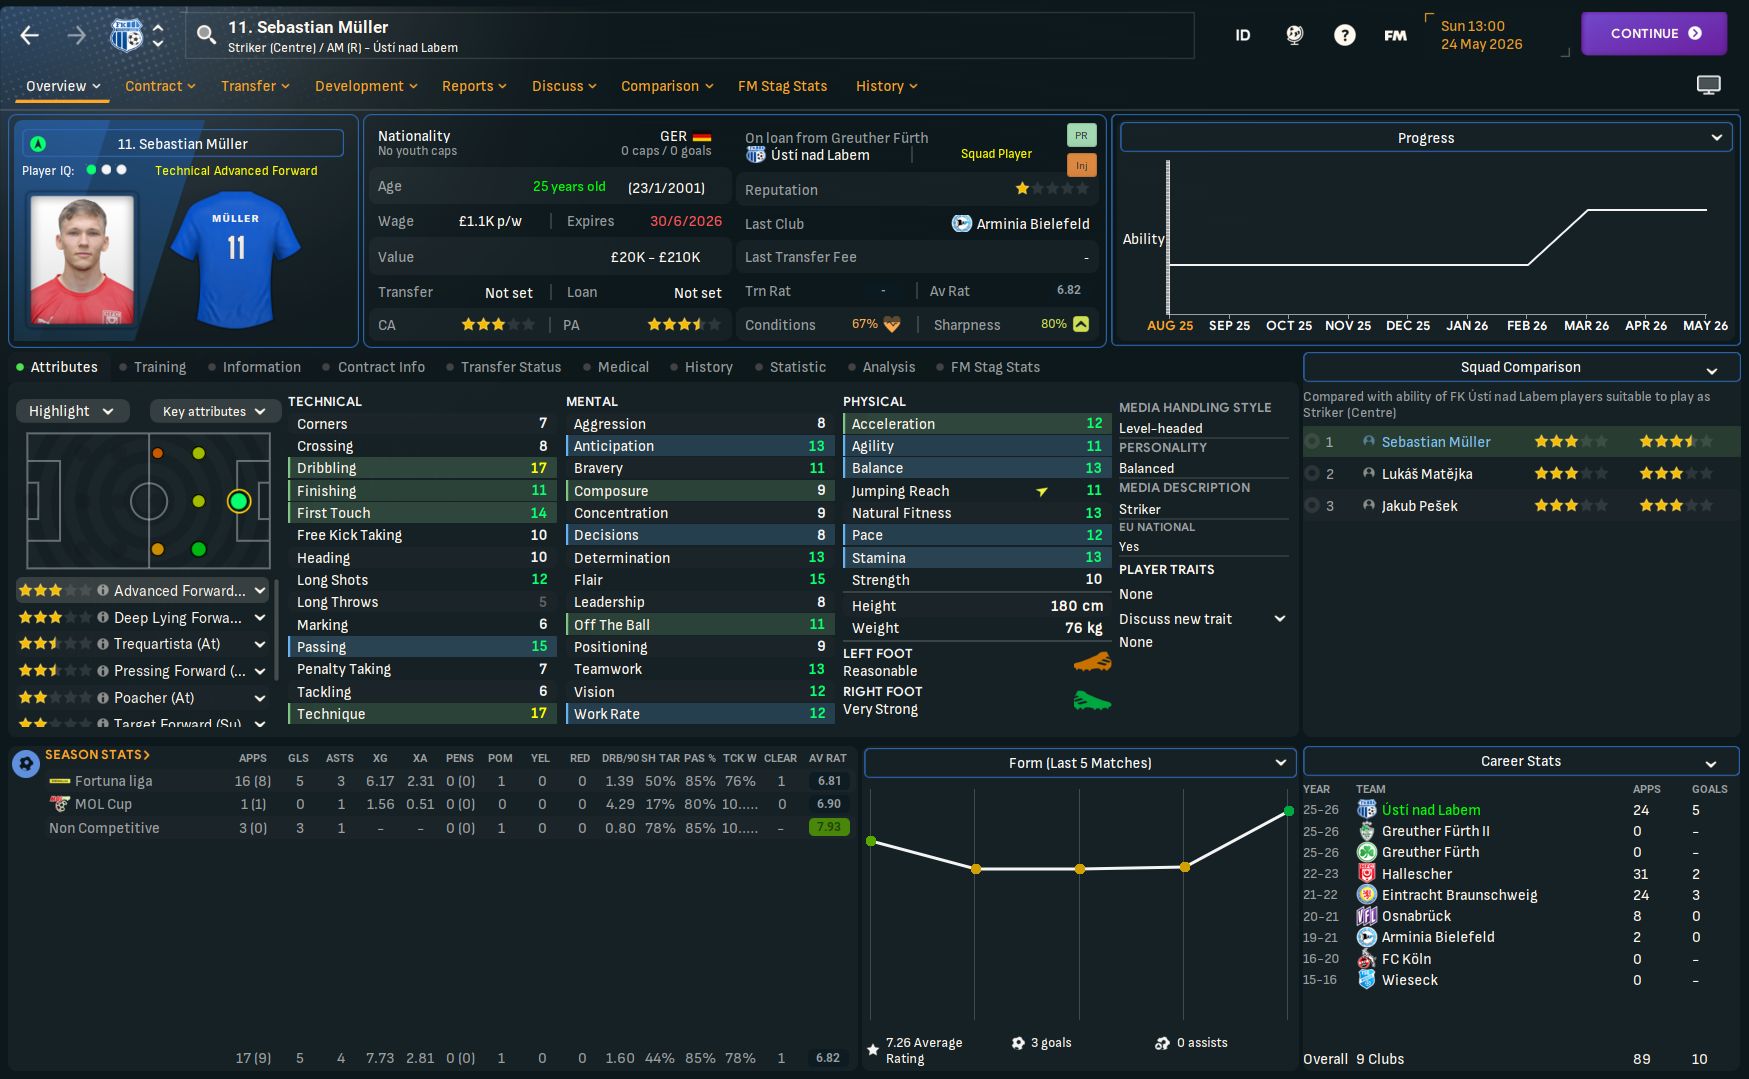The width and height of the screenshot is (1749, 1079).
Task: Open the Contract menu
Action: point(160,86)
